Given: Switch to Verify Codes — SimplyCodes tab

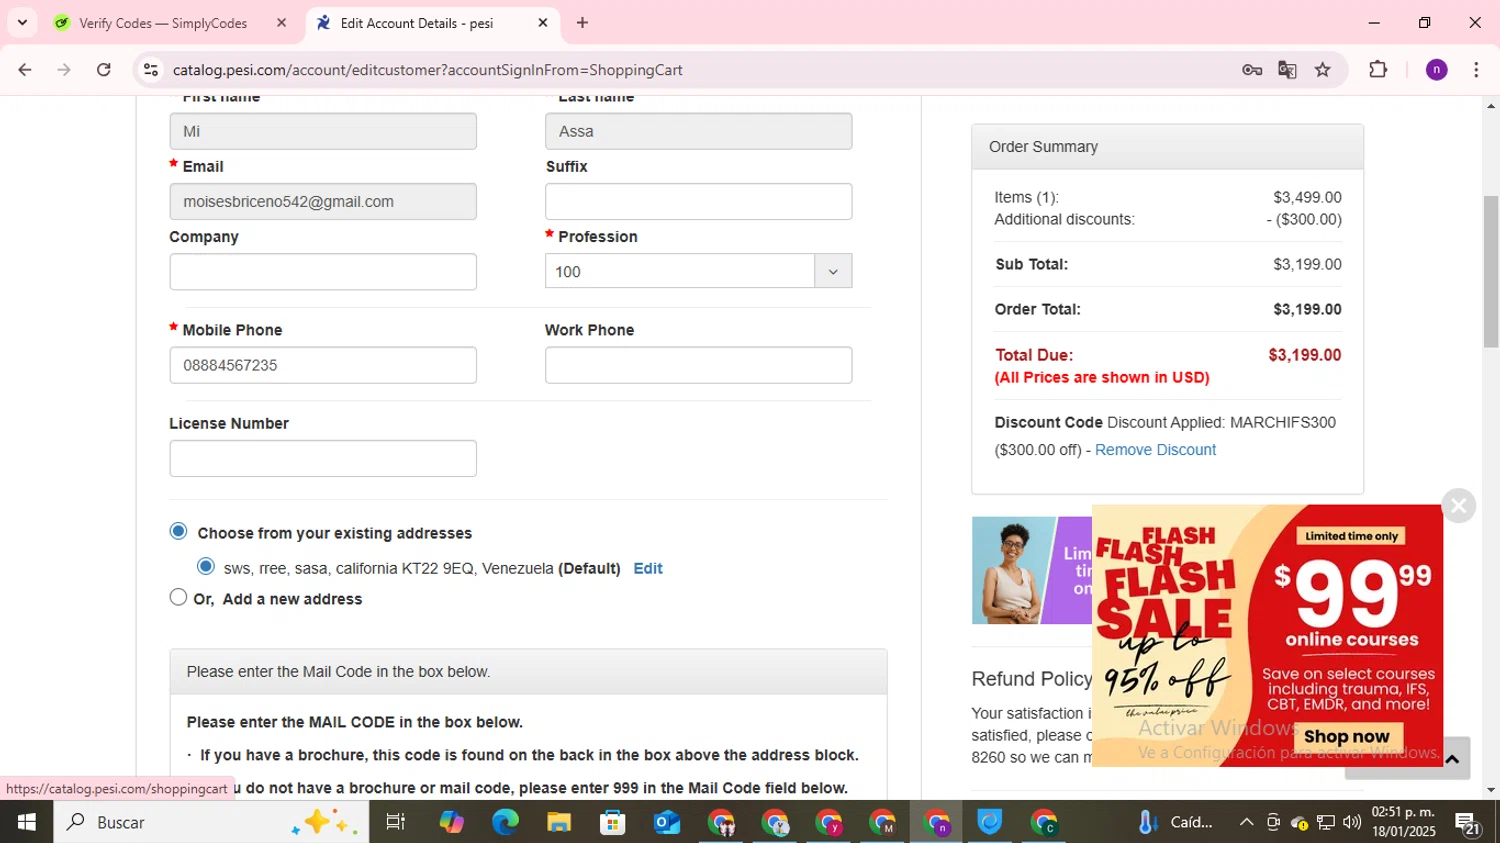Looking at the screenshot, I should [163, 23].
